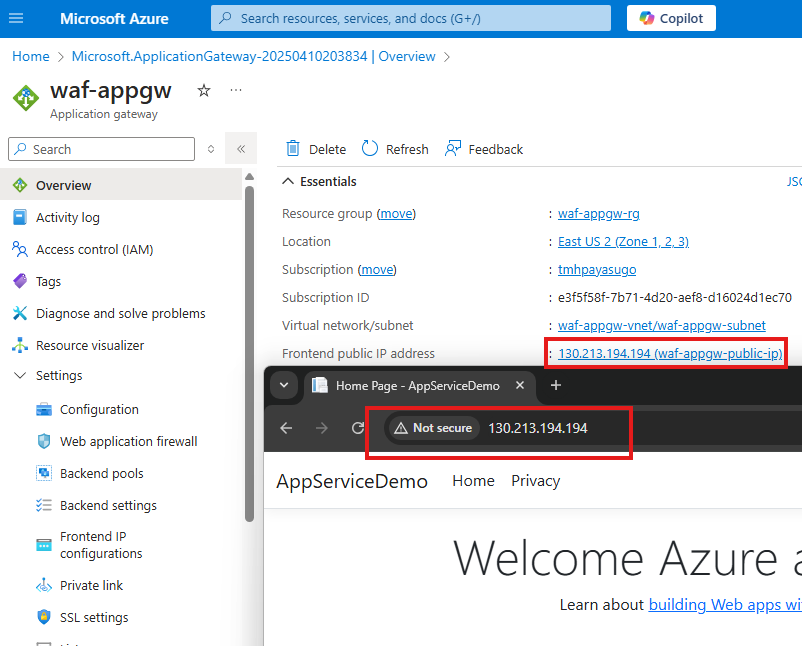Image resolution: width=802 pixels, height=646 pixels.
Task: Click the browser back arrow
Action: (286, 428)
